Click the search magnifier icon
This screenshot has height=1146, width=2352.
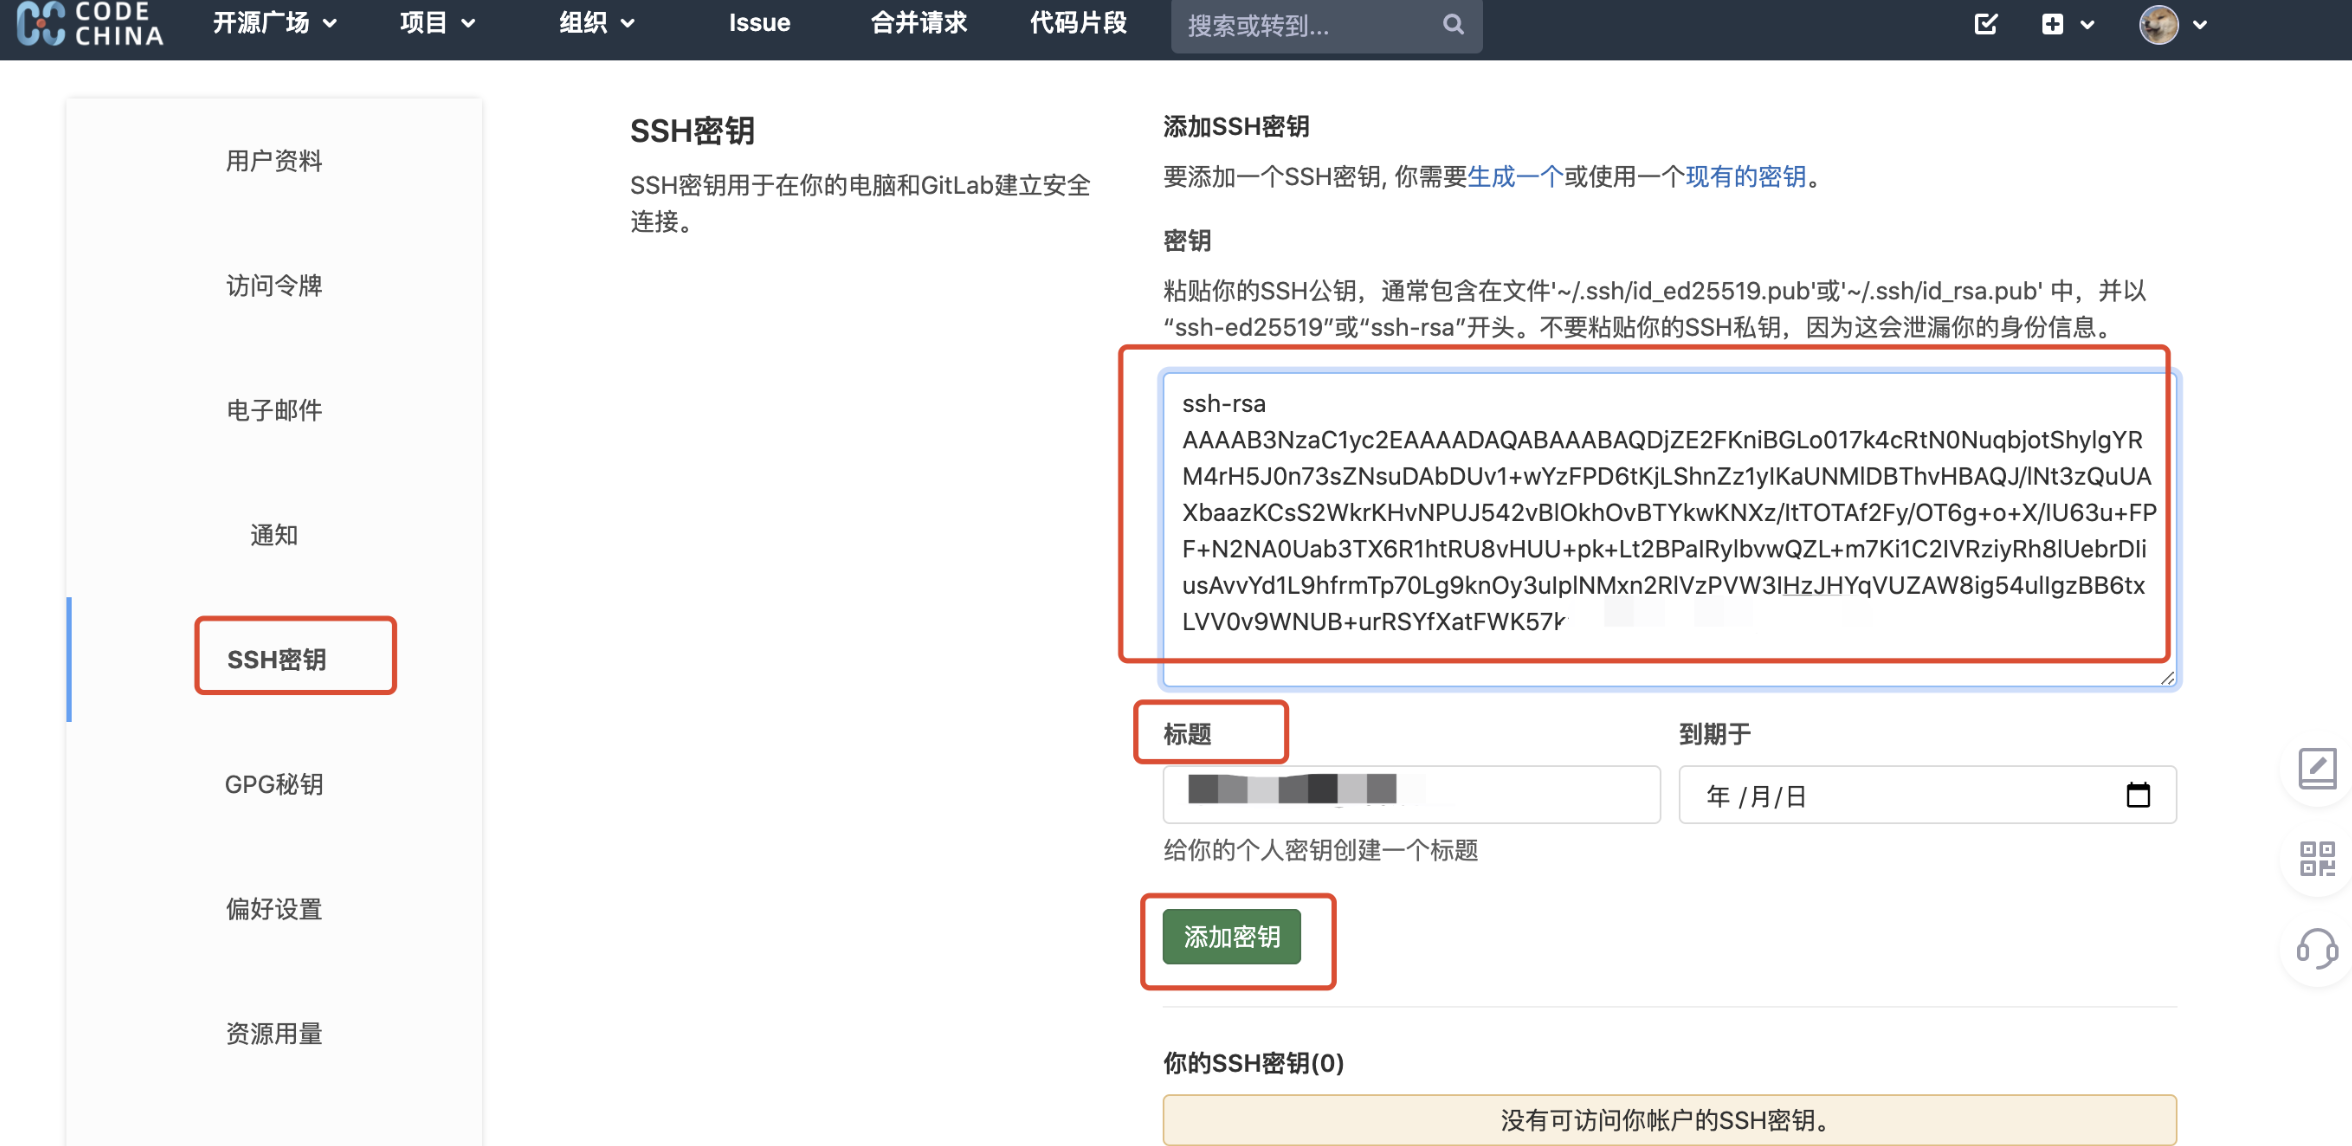pos(1453,24)
